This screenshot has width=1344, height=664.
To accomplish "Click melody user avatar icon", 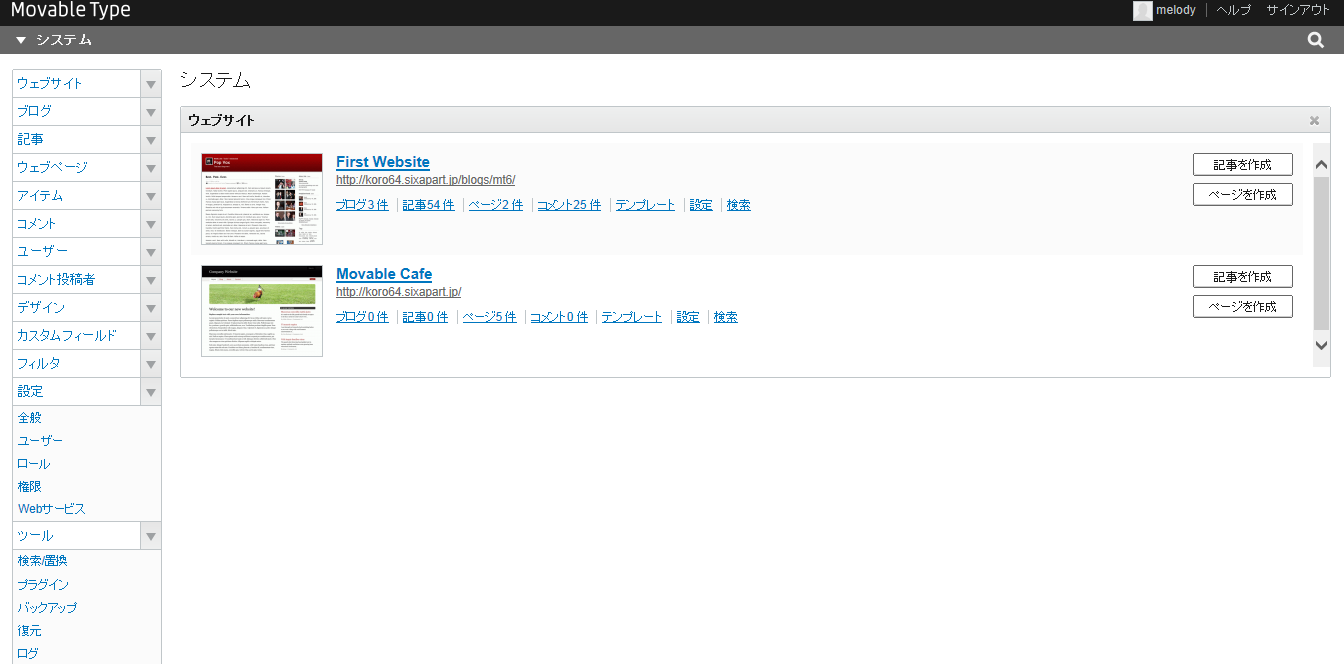I will click(1142, 10).
